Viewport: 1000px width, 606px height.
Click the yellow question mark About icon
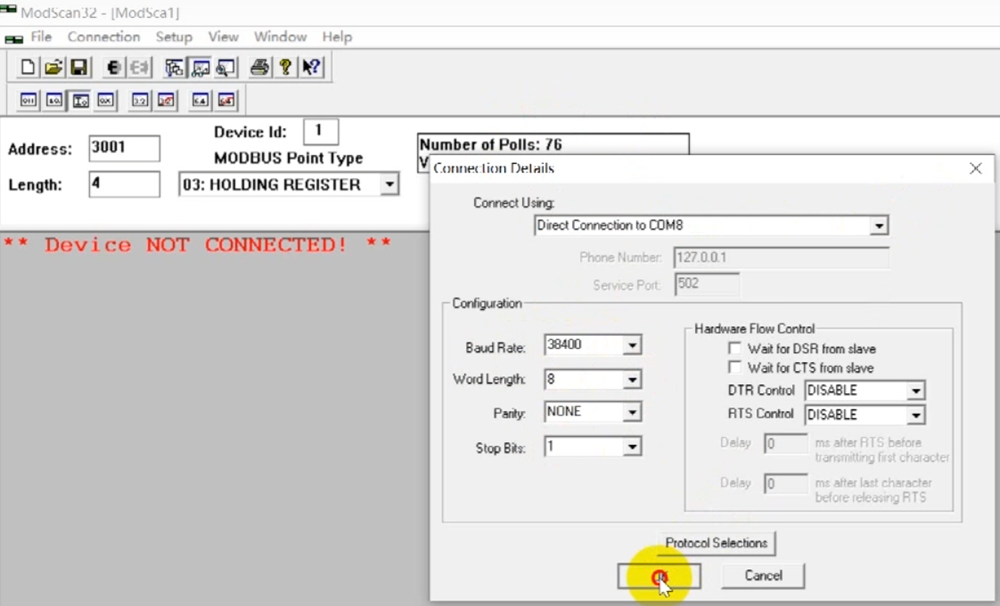(285, 68)
